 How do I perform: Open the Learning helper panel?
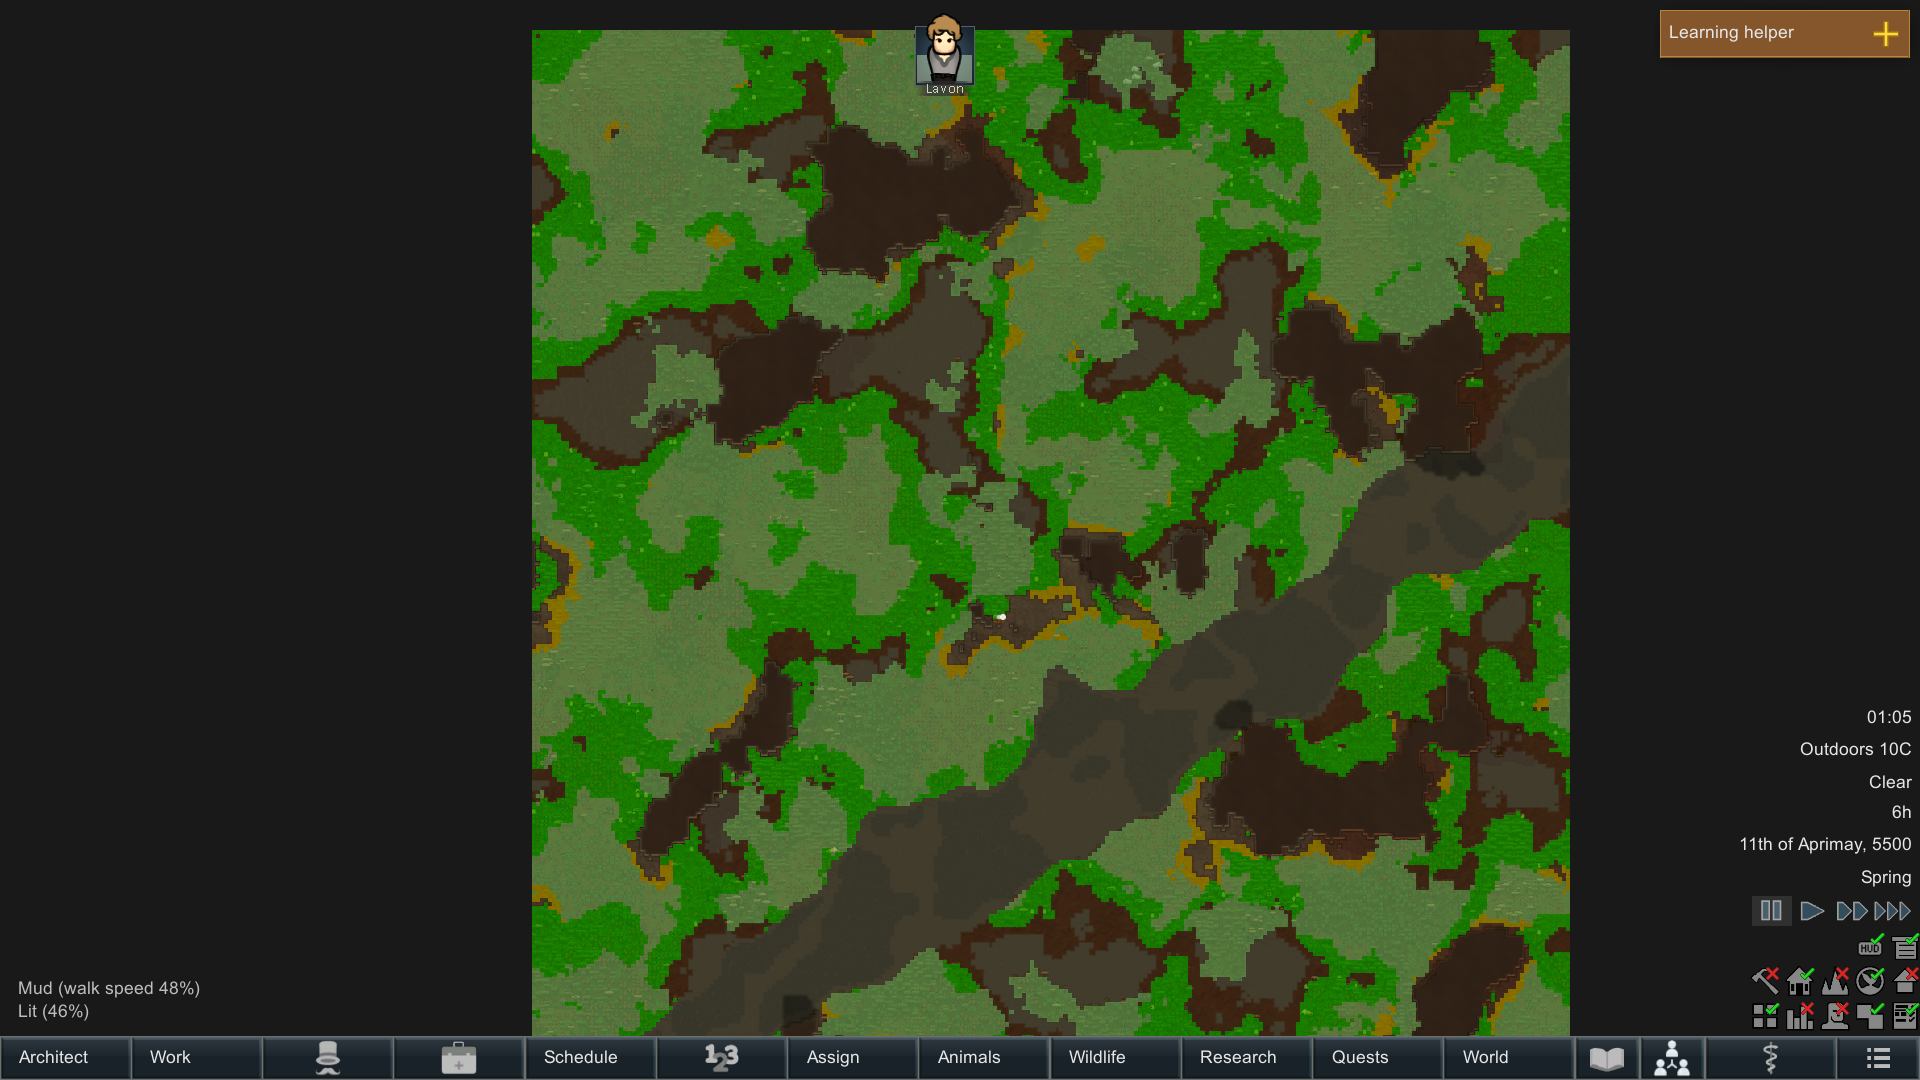tap(1784, 34)
